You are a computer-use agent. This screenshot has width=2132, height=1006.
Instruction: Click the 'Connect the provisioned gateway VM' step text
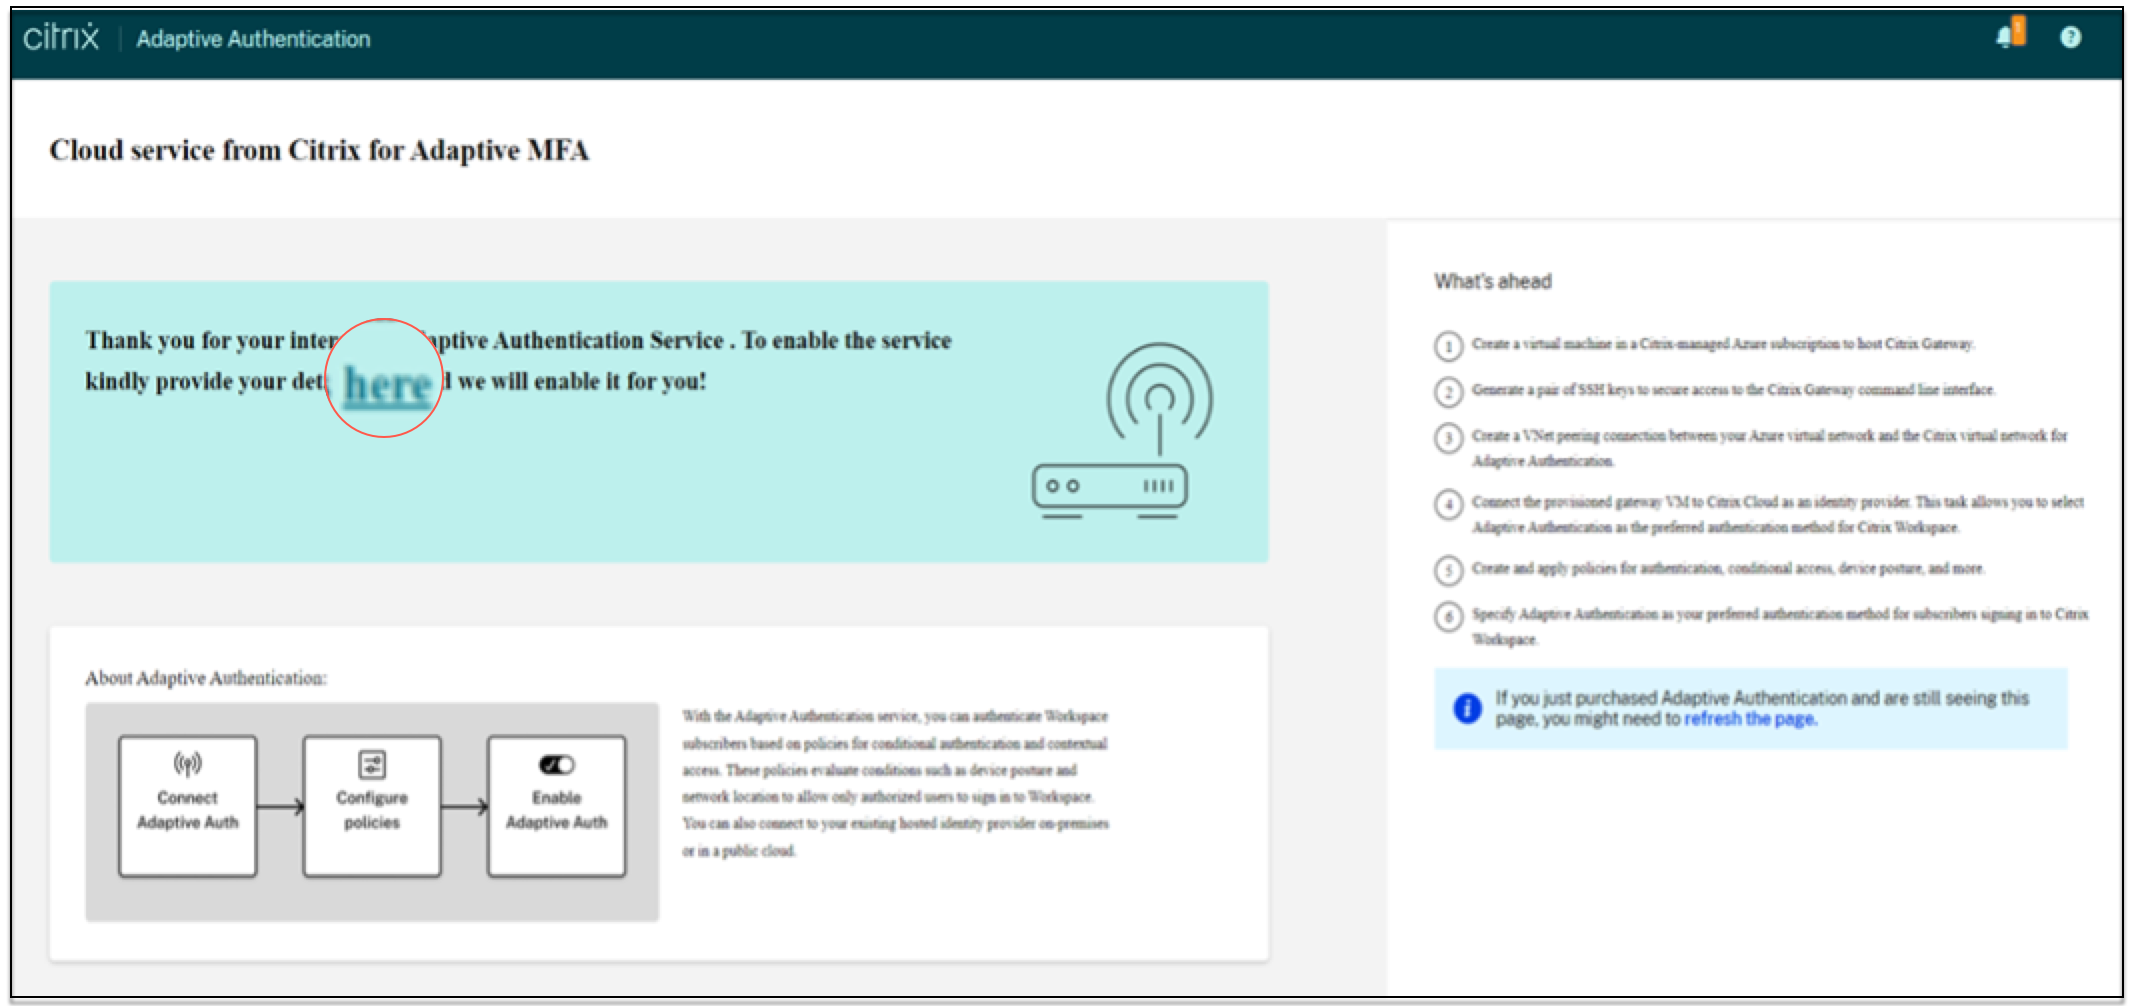point(1778,514)
